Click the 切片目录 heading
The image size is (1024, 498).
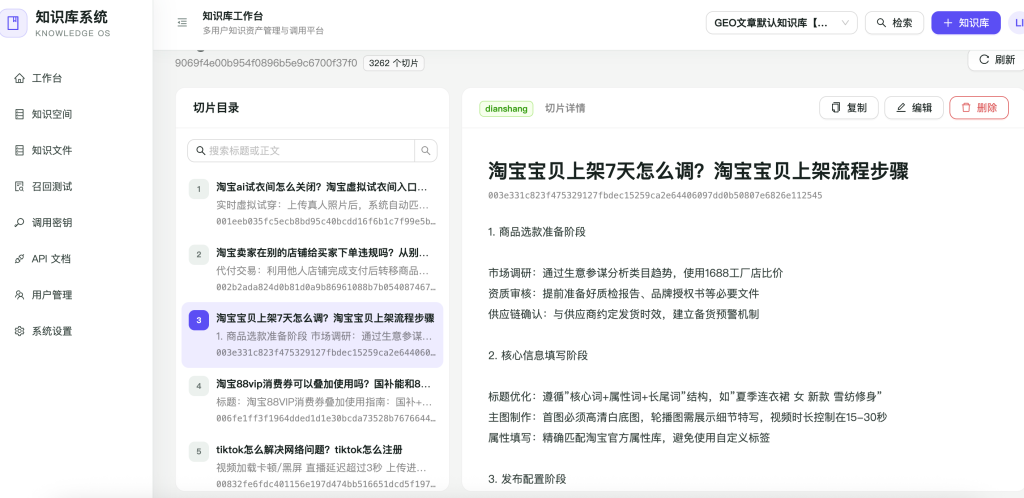click(x=216, y=108)
